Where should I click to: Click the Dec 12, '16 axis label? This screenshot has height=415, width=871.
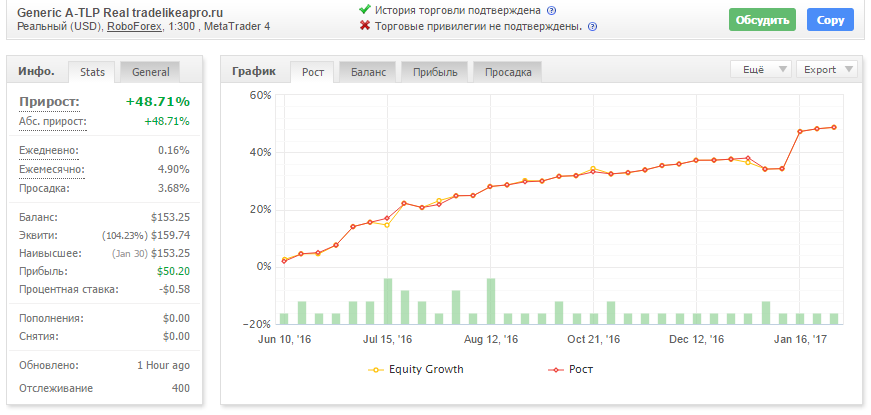(697, 339)
